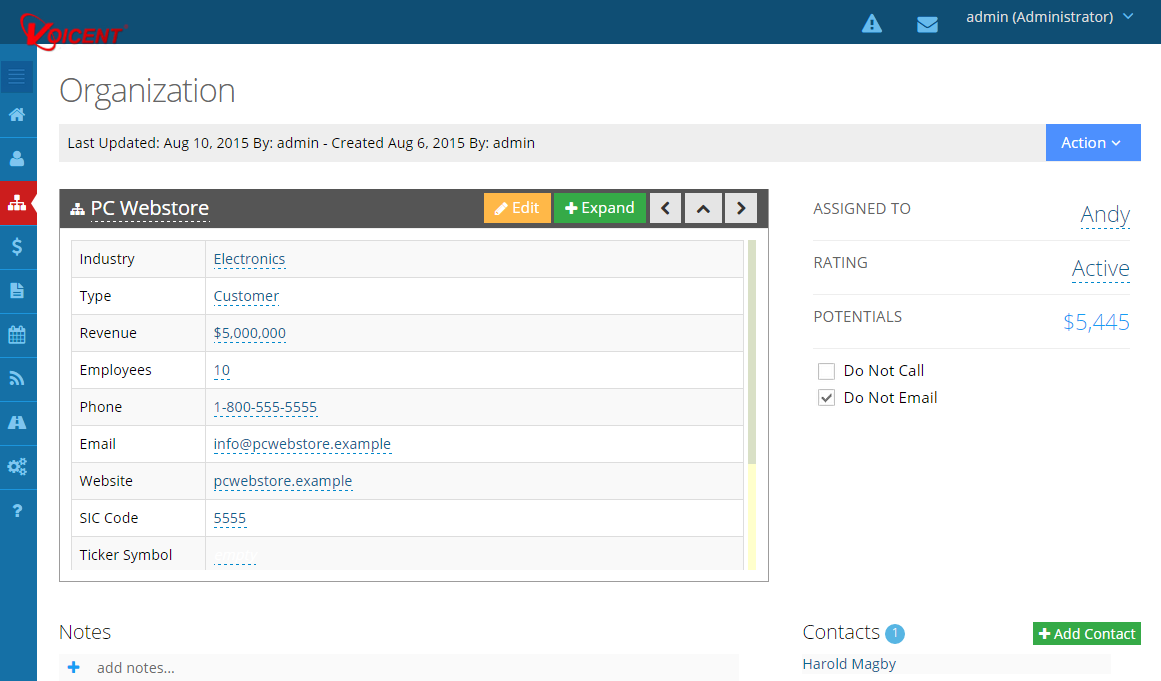Open the Calendar icon in sidebar
This screenshot has width=1161, height=681.
click(x=18, y=334)
